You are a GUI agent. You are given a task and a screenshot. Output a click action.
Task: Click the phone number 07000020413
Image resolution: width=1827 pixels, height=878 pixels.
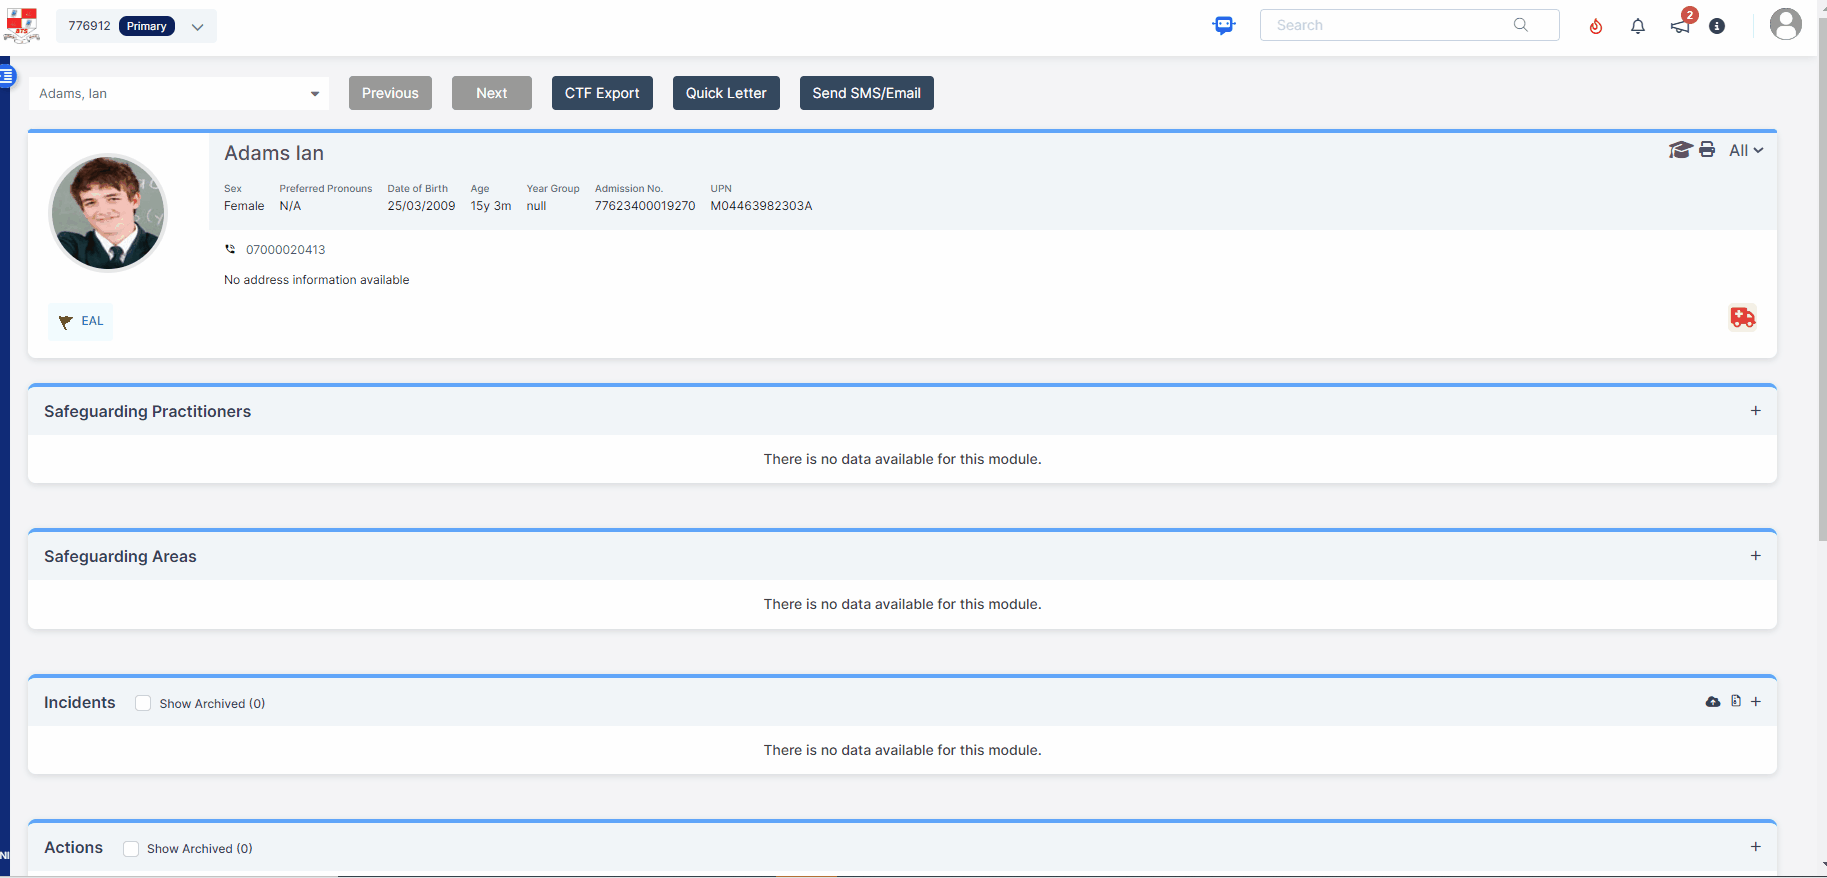tap(286, 250)
